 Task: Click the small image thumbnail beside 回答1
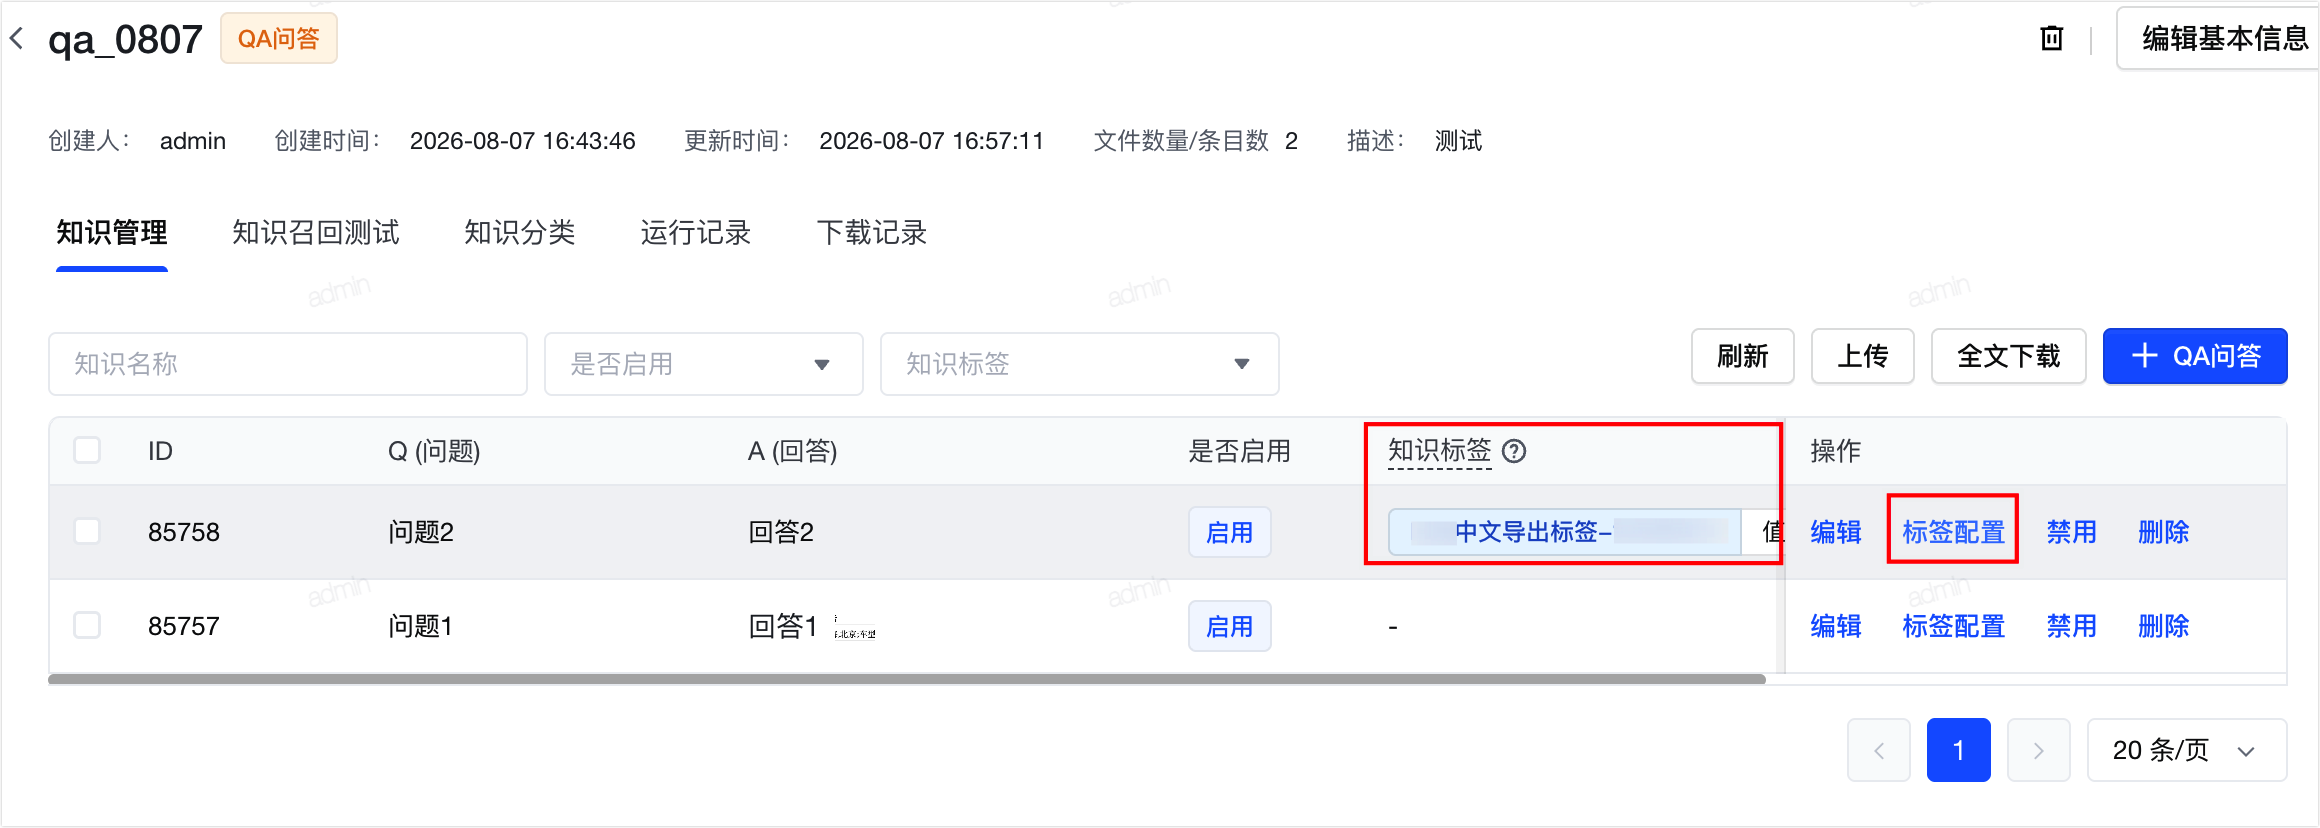[x=855, y=627]
